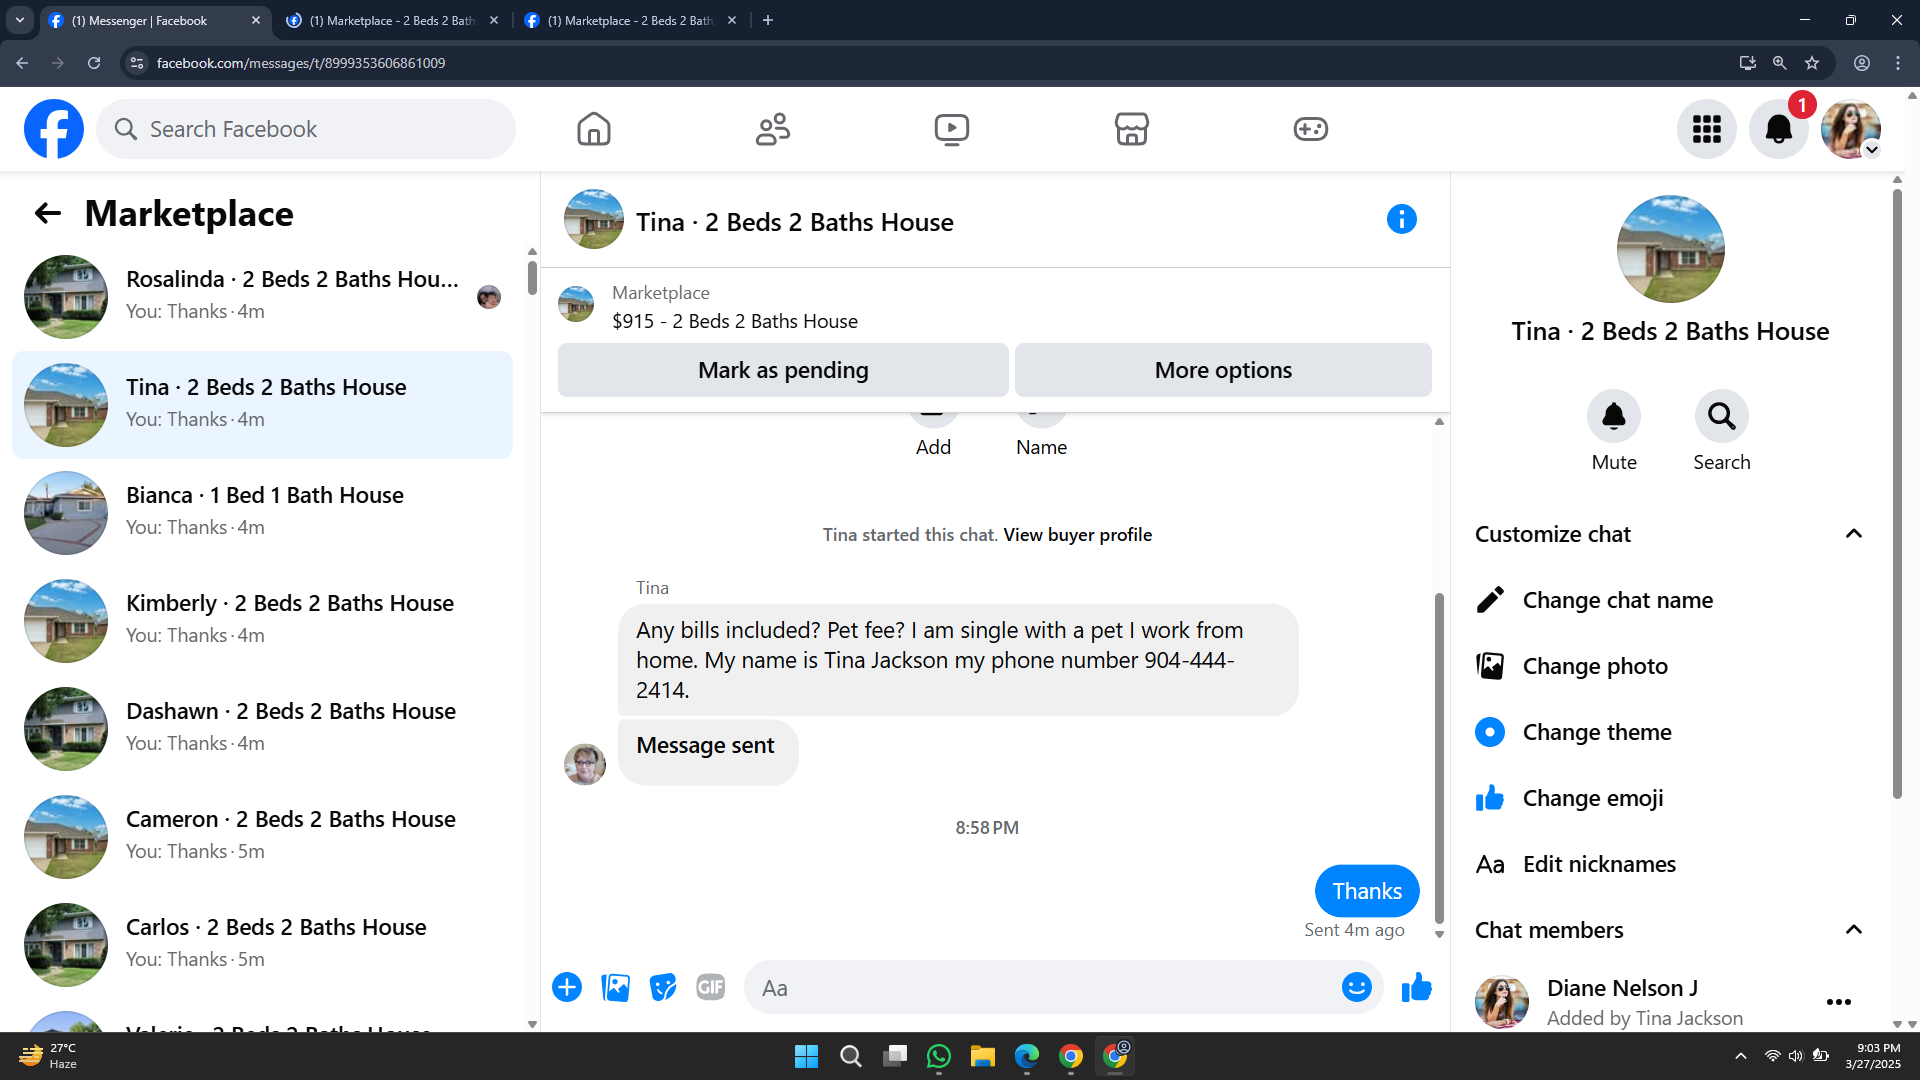The height and width of the screenshot is (1080, 1920).
Task: Open the Friends icon in top navigation
Action: (773, 129)
